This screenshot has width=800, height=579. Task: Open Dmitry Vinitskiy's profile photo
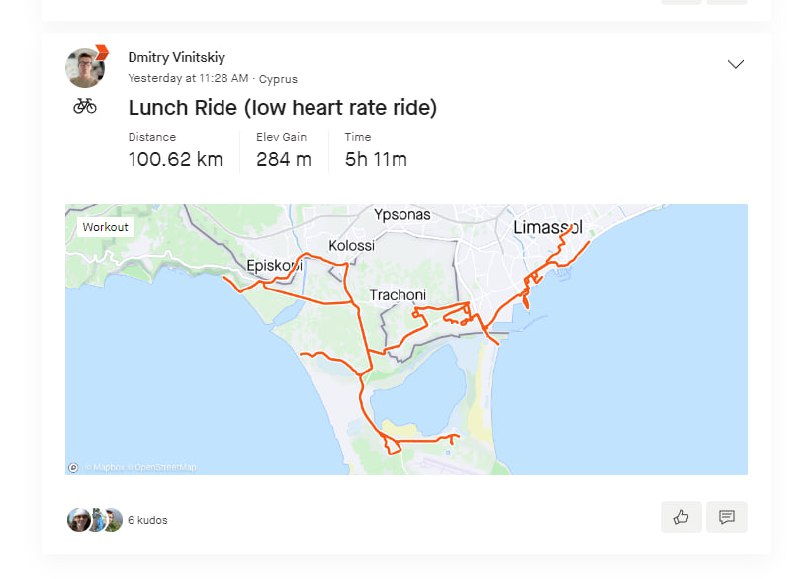[x=84, y=67]
